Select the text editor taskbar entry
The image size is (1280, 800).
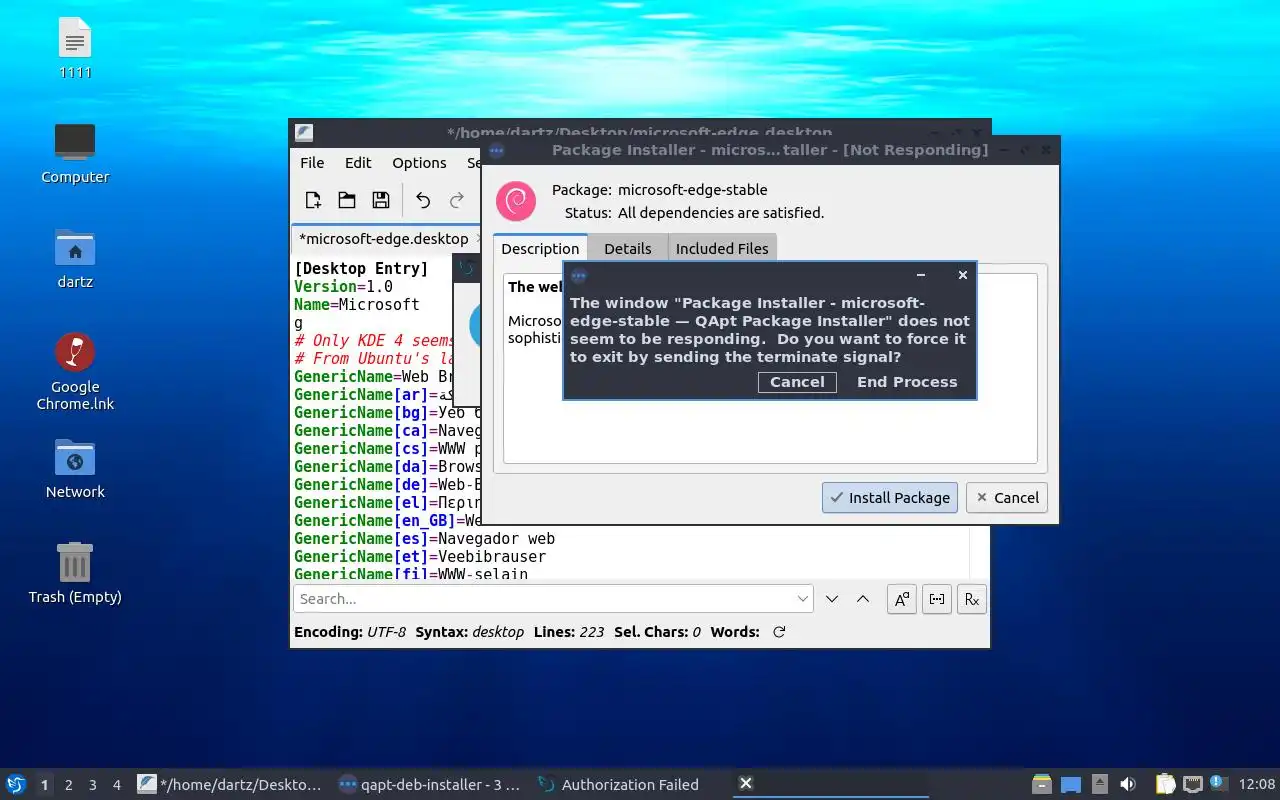coord(232,784)
